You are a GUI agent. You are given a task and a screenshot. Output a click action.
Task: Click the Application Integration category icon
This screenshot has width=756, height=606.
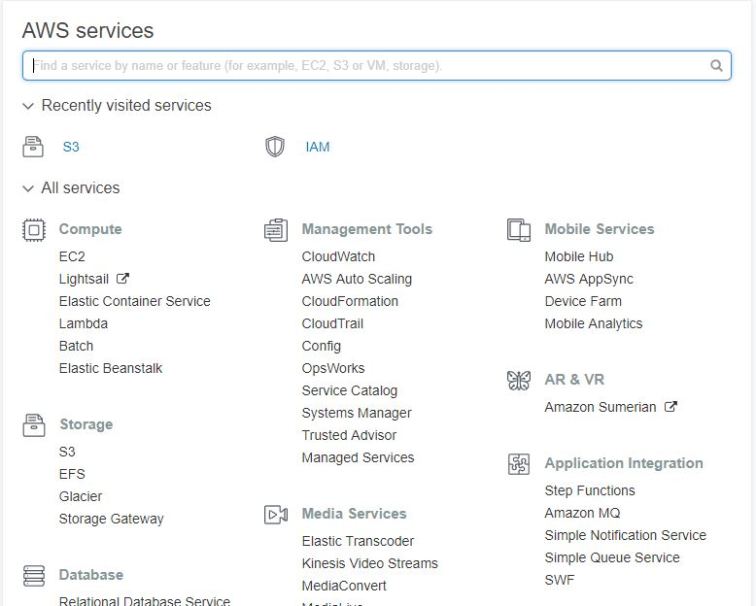[518, 464]
